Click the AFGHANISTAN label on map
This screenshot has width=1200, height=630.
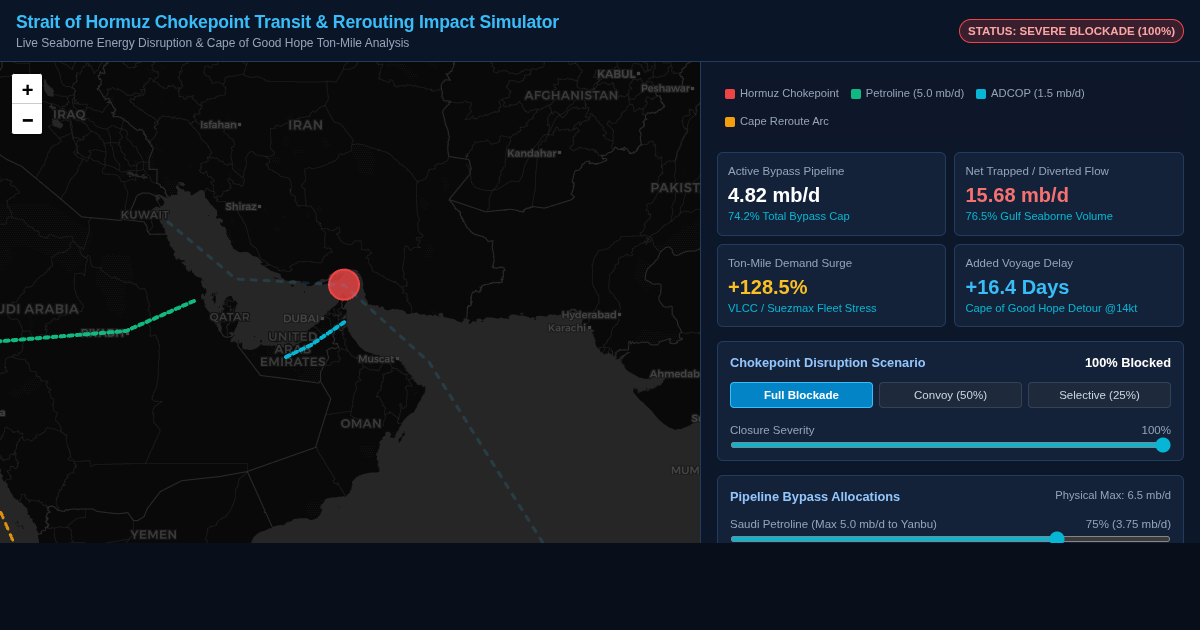[571, 95]
